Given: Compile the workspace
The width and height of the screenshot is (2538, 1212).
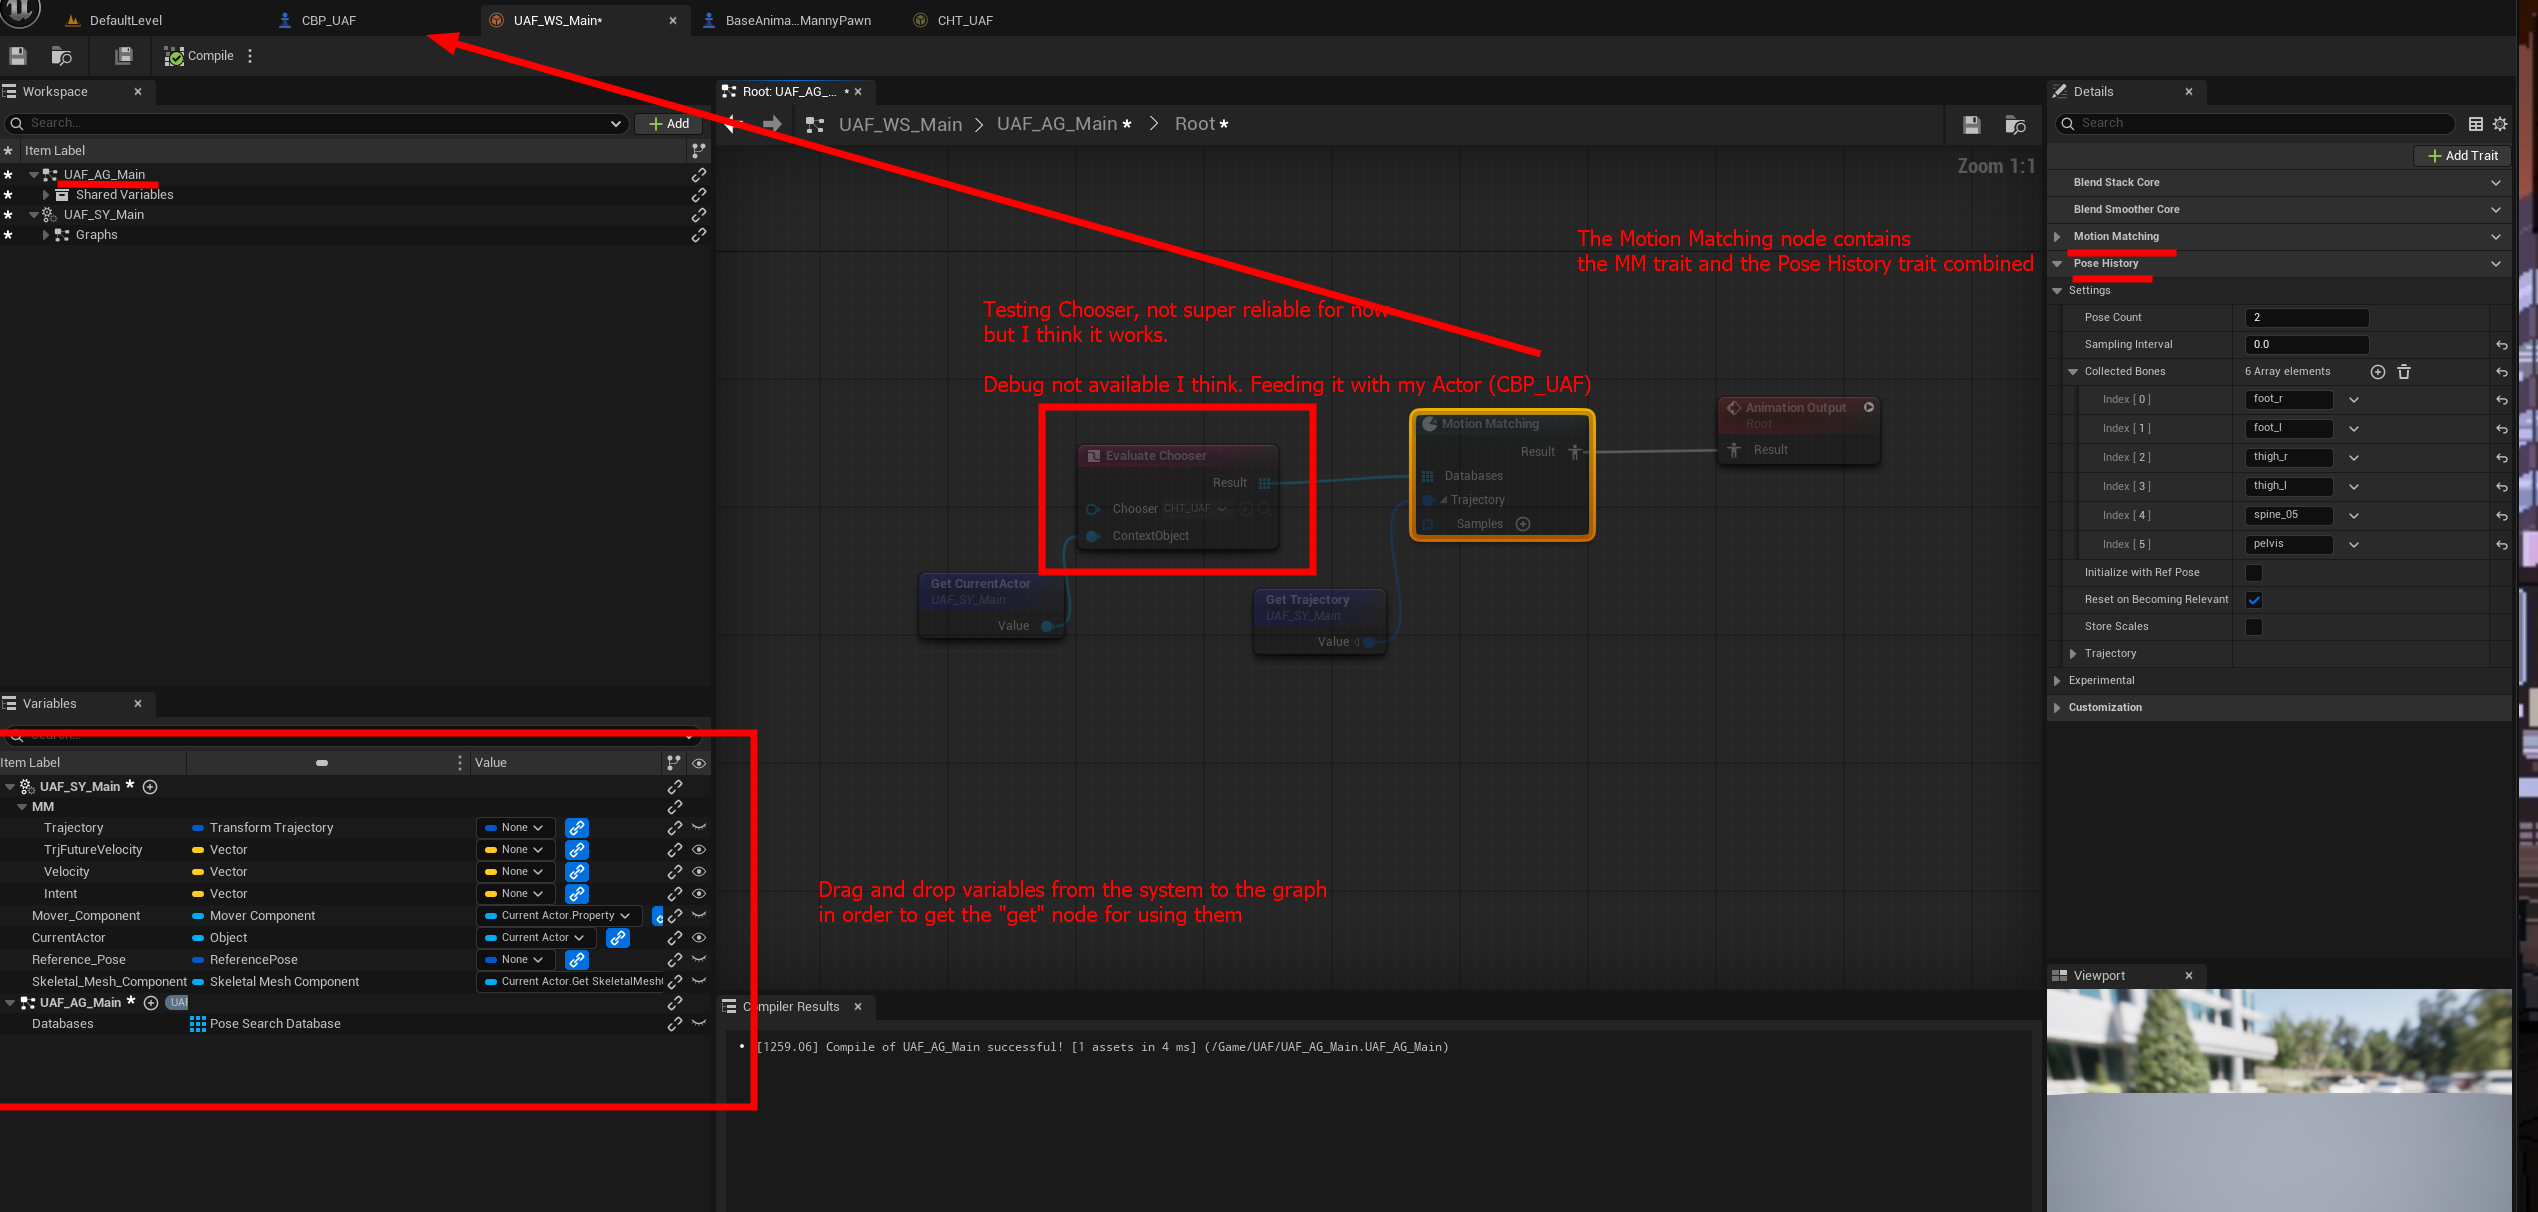Looking at the screenshot, I should tap(199, 56).
